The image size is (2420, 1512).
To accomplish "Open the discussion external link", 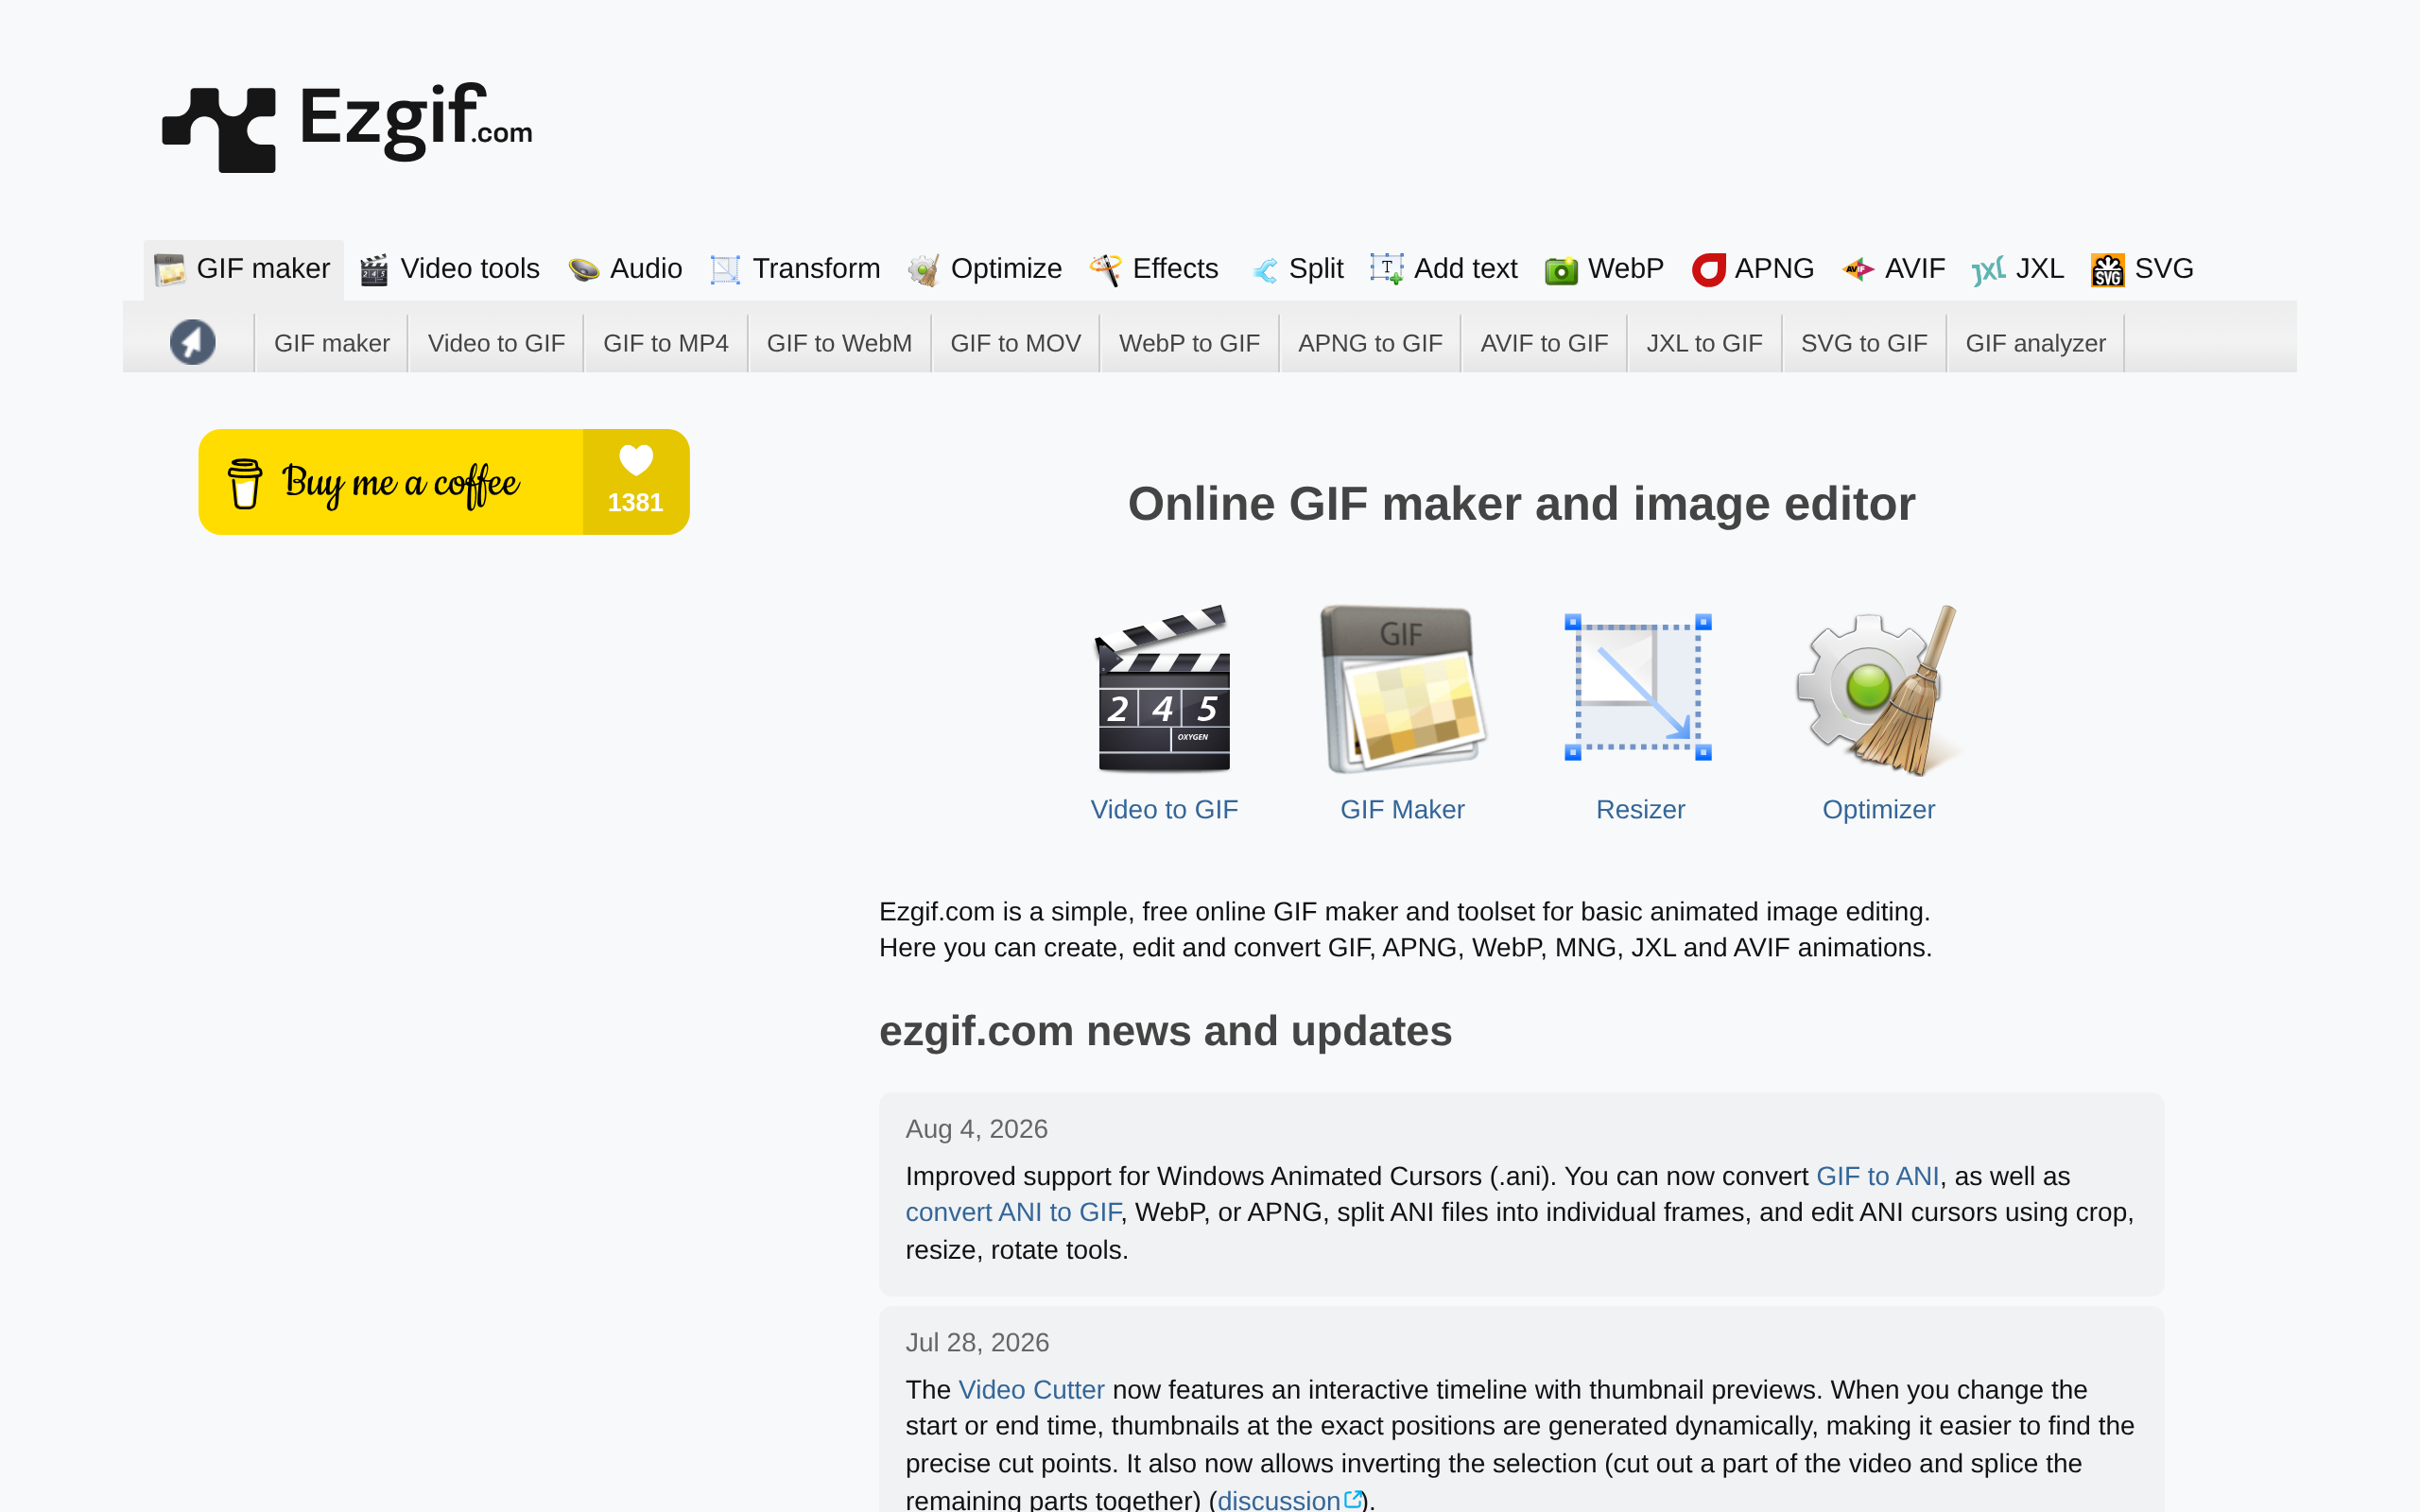I will pos(1289,1500).
